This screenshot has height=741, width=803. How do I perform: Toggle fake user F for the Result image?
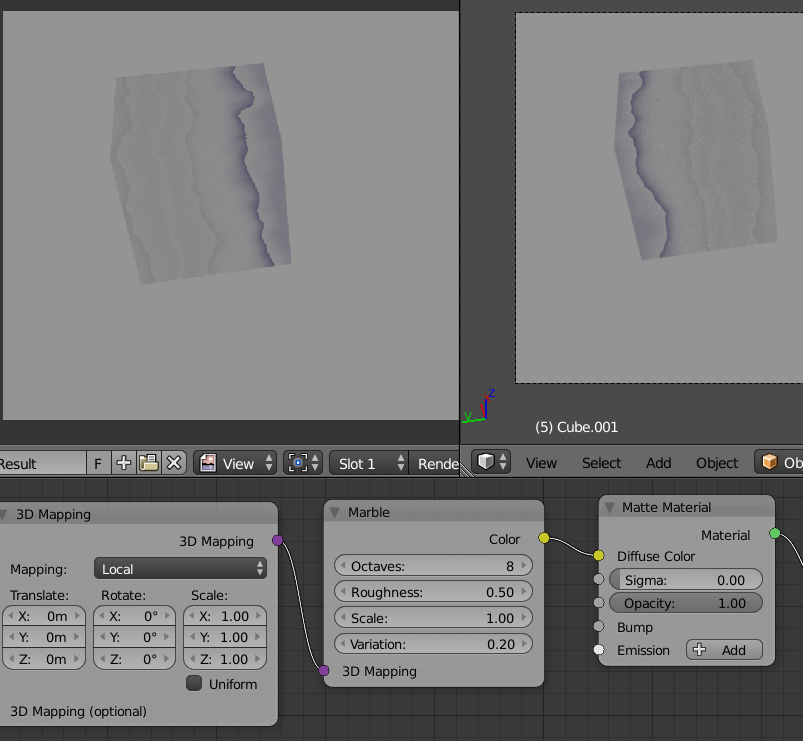(x=97, y=463)
